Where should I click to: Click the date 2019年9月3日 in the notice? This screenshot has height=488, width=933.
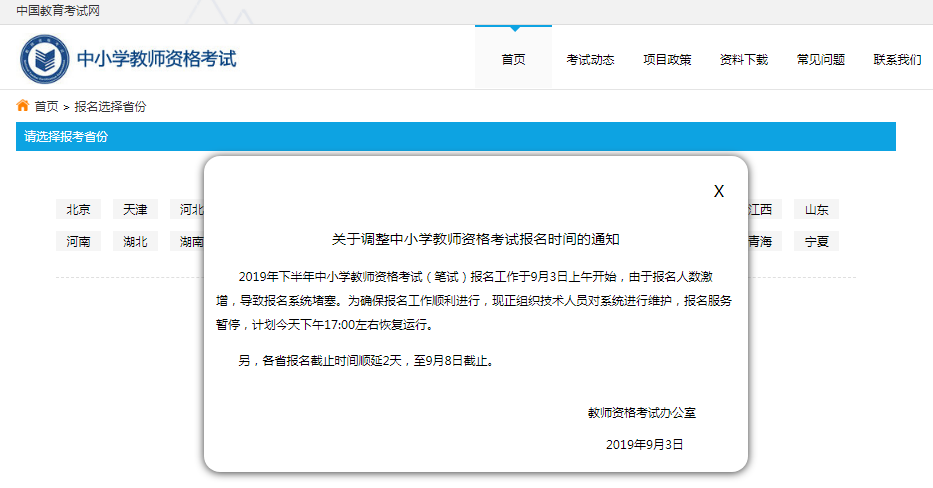tap(644, 445)
